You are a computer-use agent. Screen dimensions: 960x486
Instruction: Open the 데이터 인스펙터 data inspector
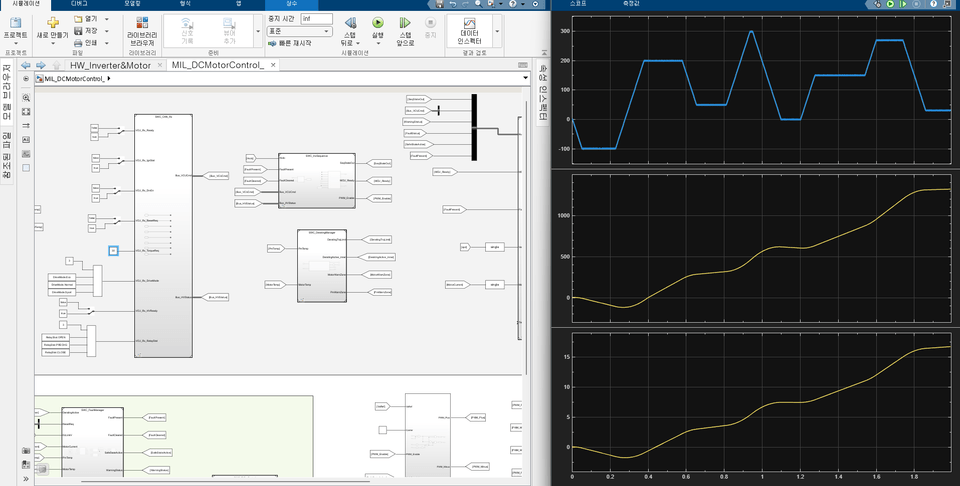click(x=469, y=32)
